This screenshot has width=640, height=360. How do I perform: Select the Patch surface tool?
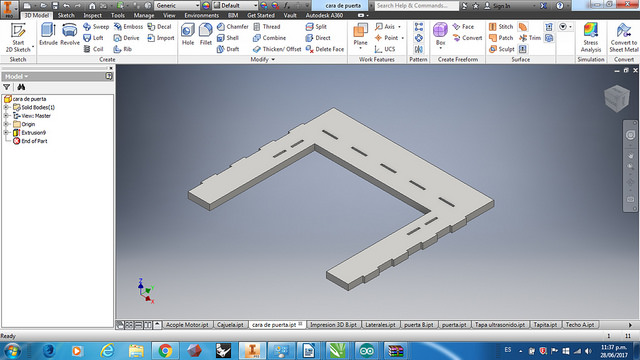click(501, 38)
